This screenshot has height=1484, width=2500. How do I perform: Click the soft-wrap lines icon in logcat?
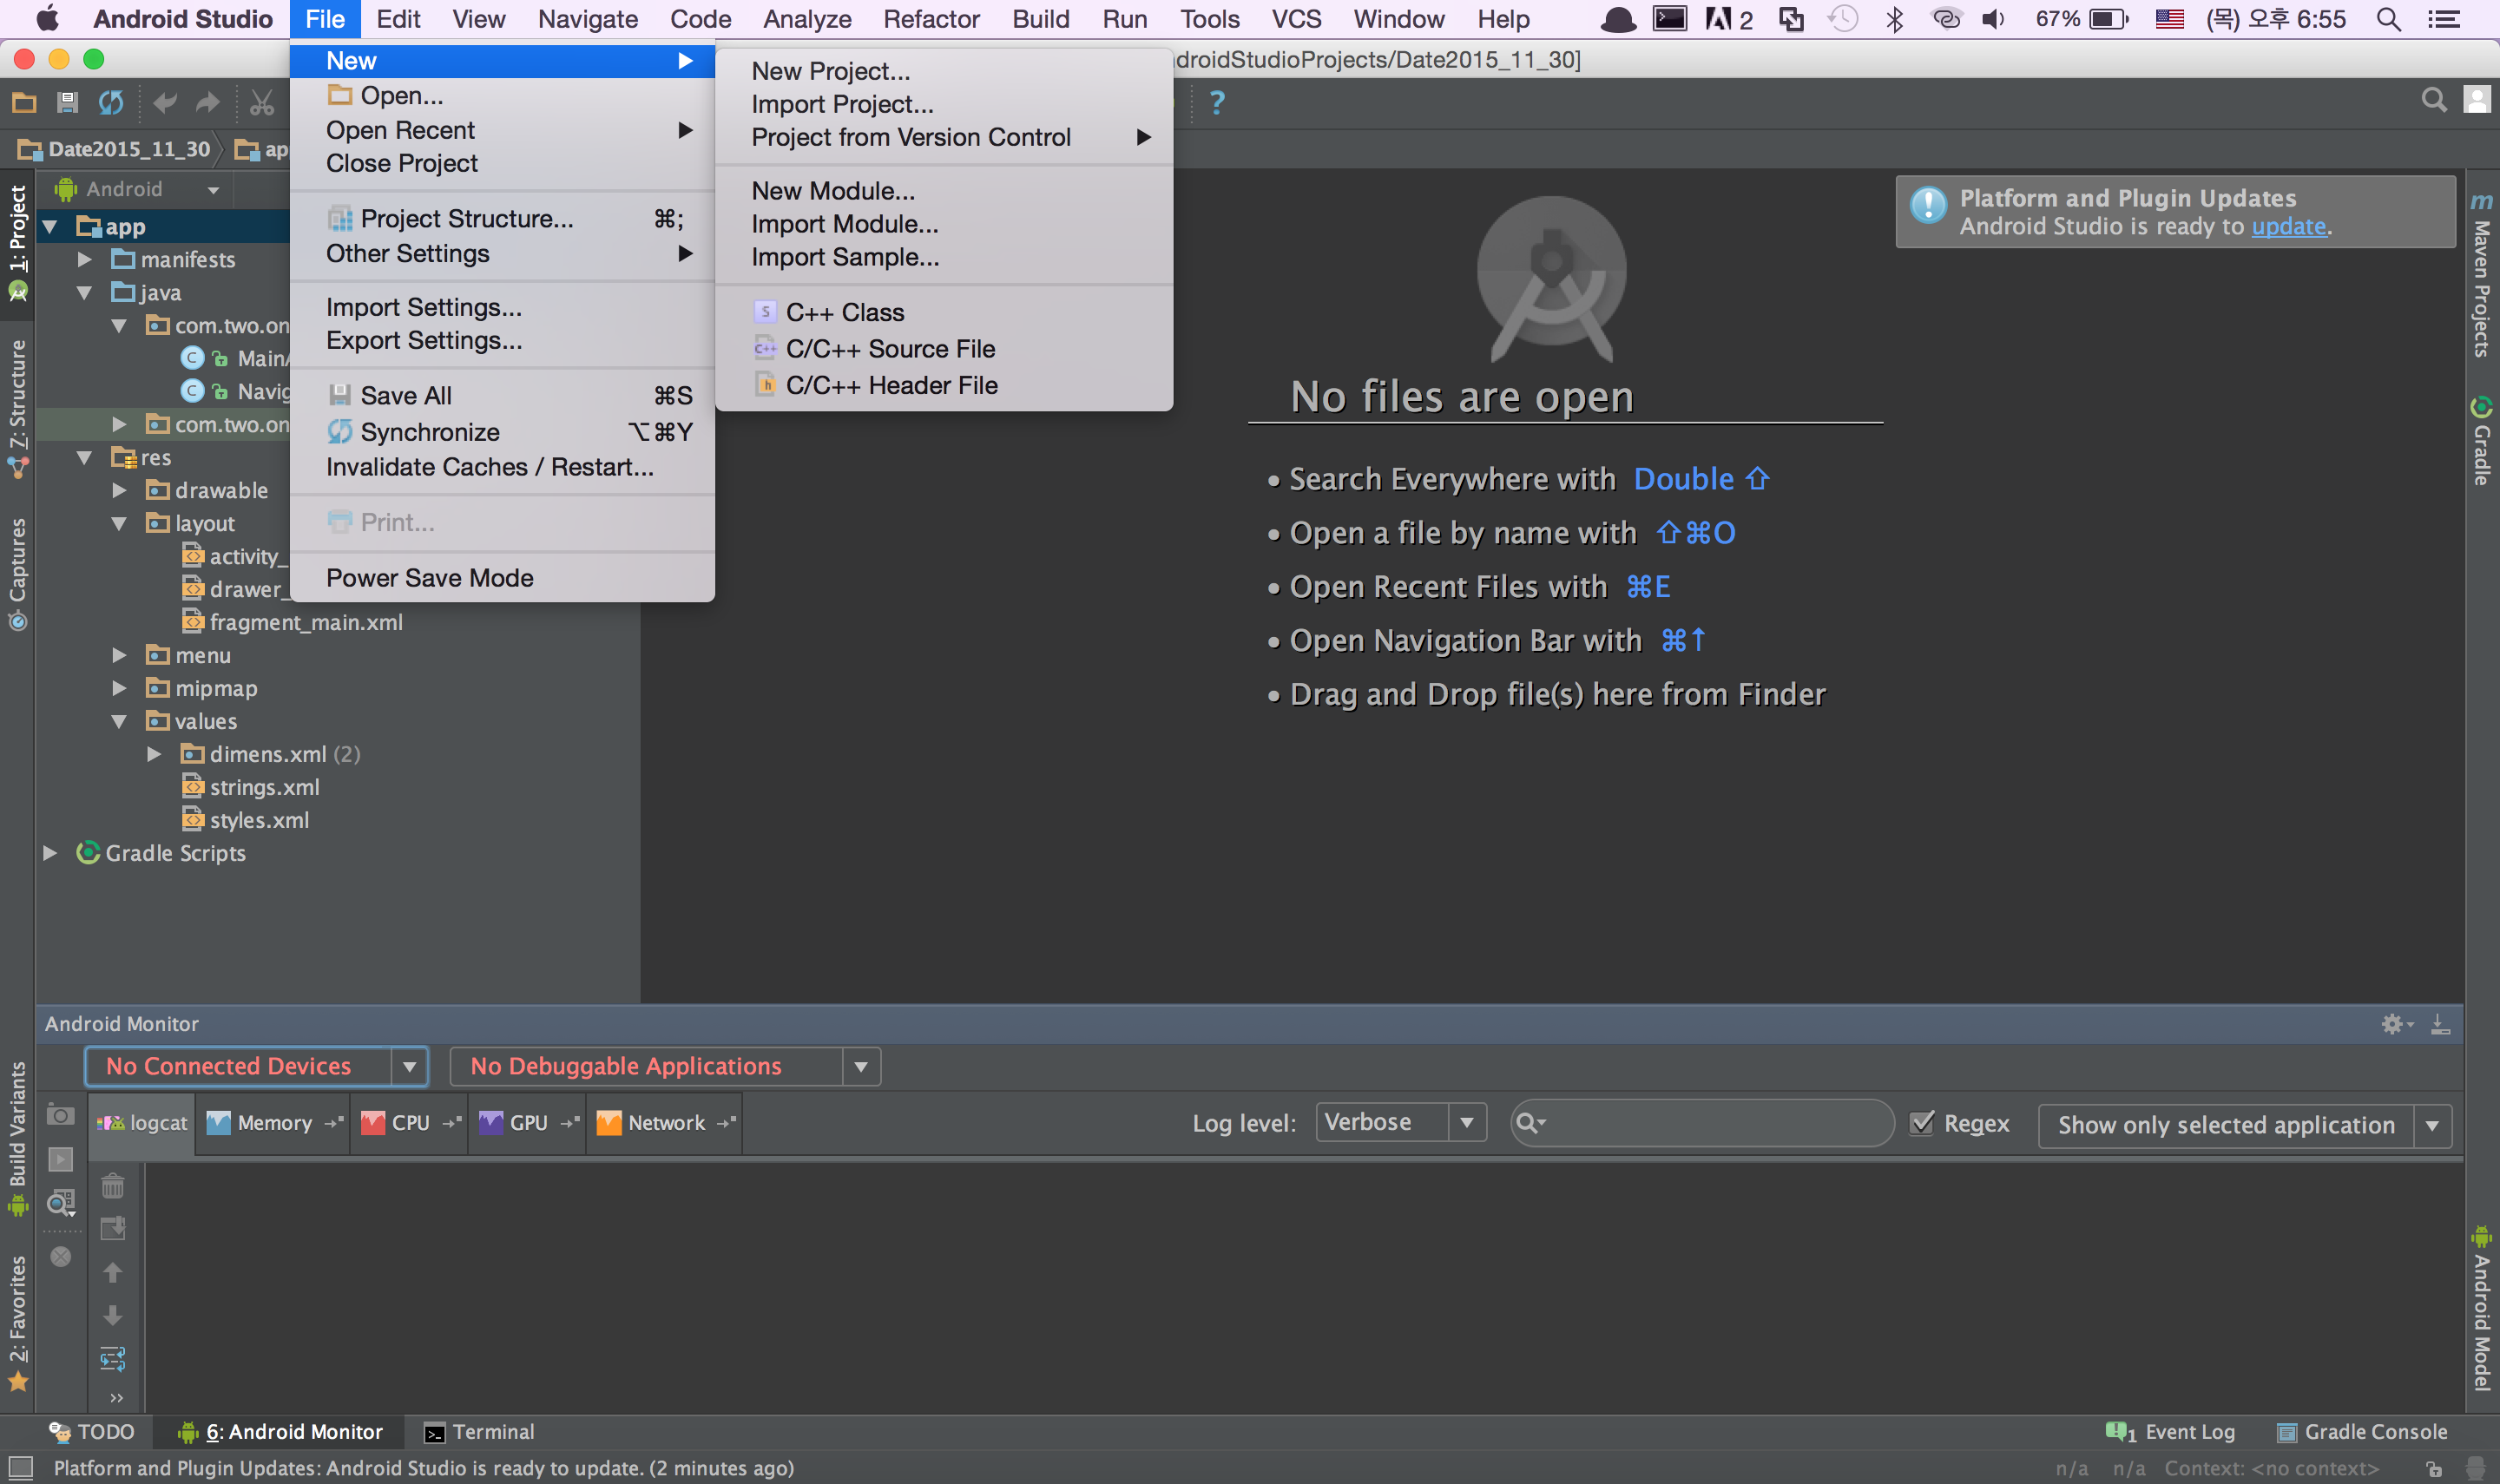pos(113,1359)
